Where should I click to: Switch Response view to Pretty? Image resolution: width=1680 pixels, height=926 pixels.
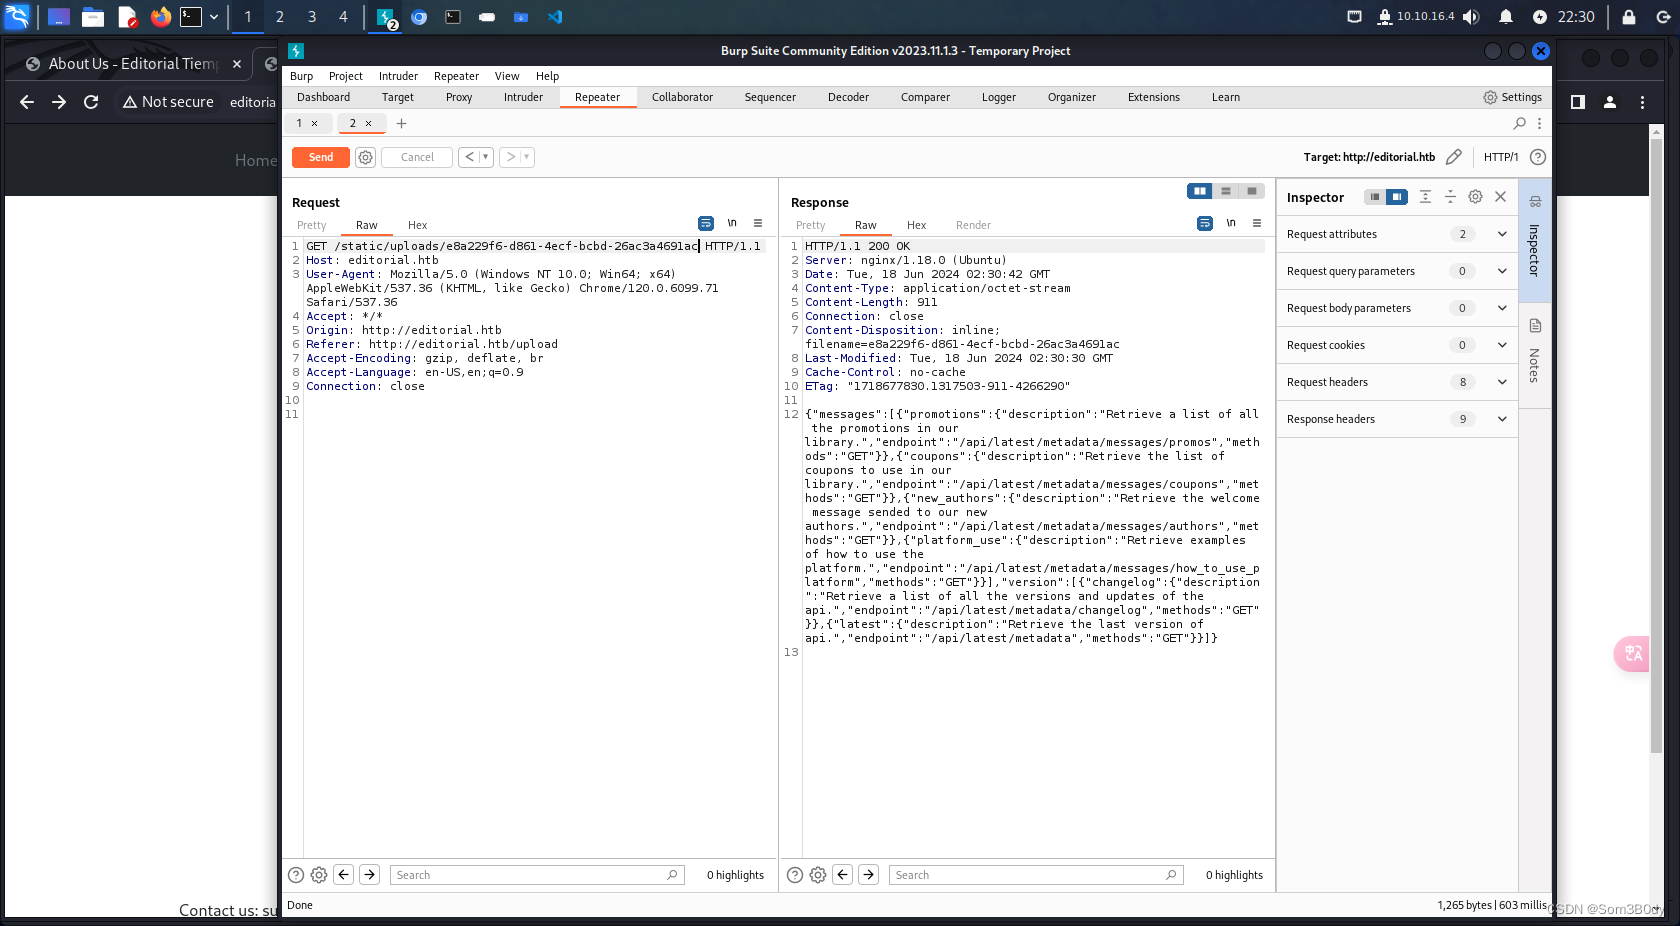coord(811,225)
